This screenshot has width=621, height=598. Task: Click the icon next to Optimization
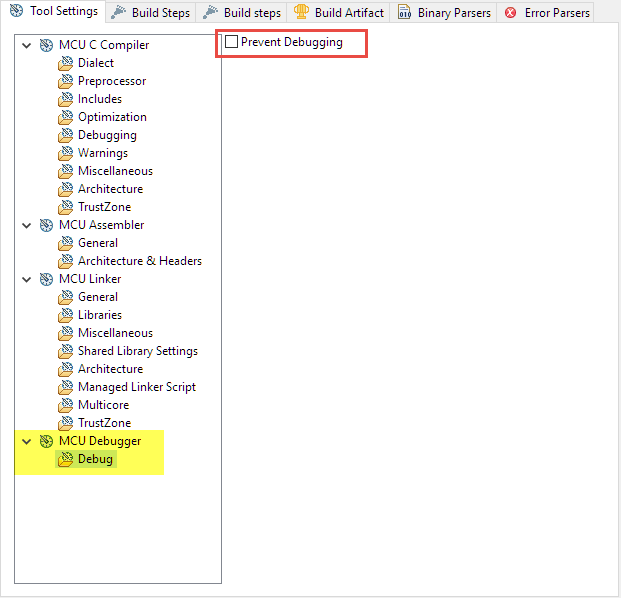pos(66,117)
